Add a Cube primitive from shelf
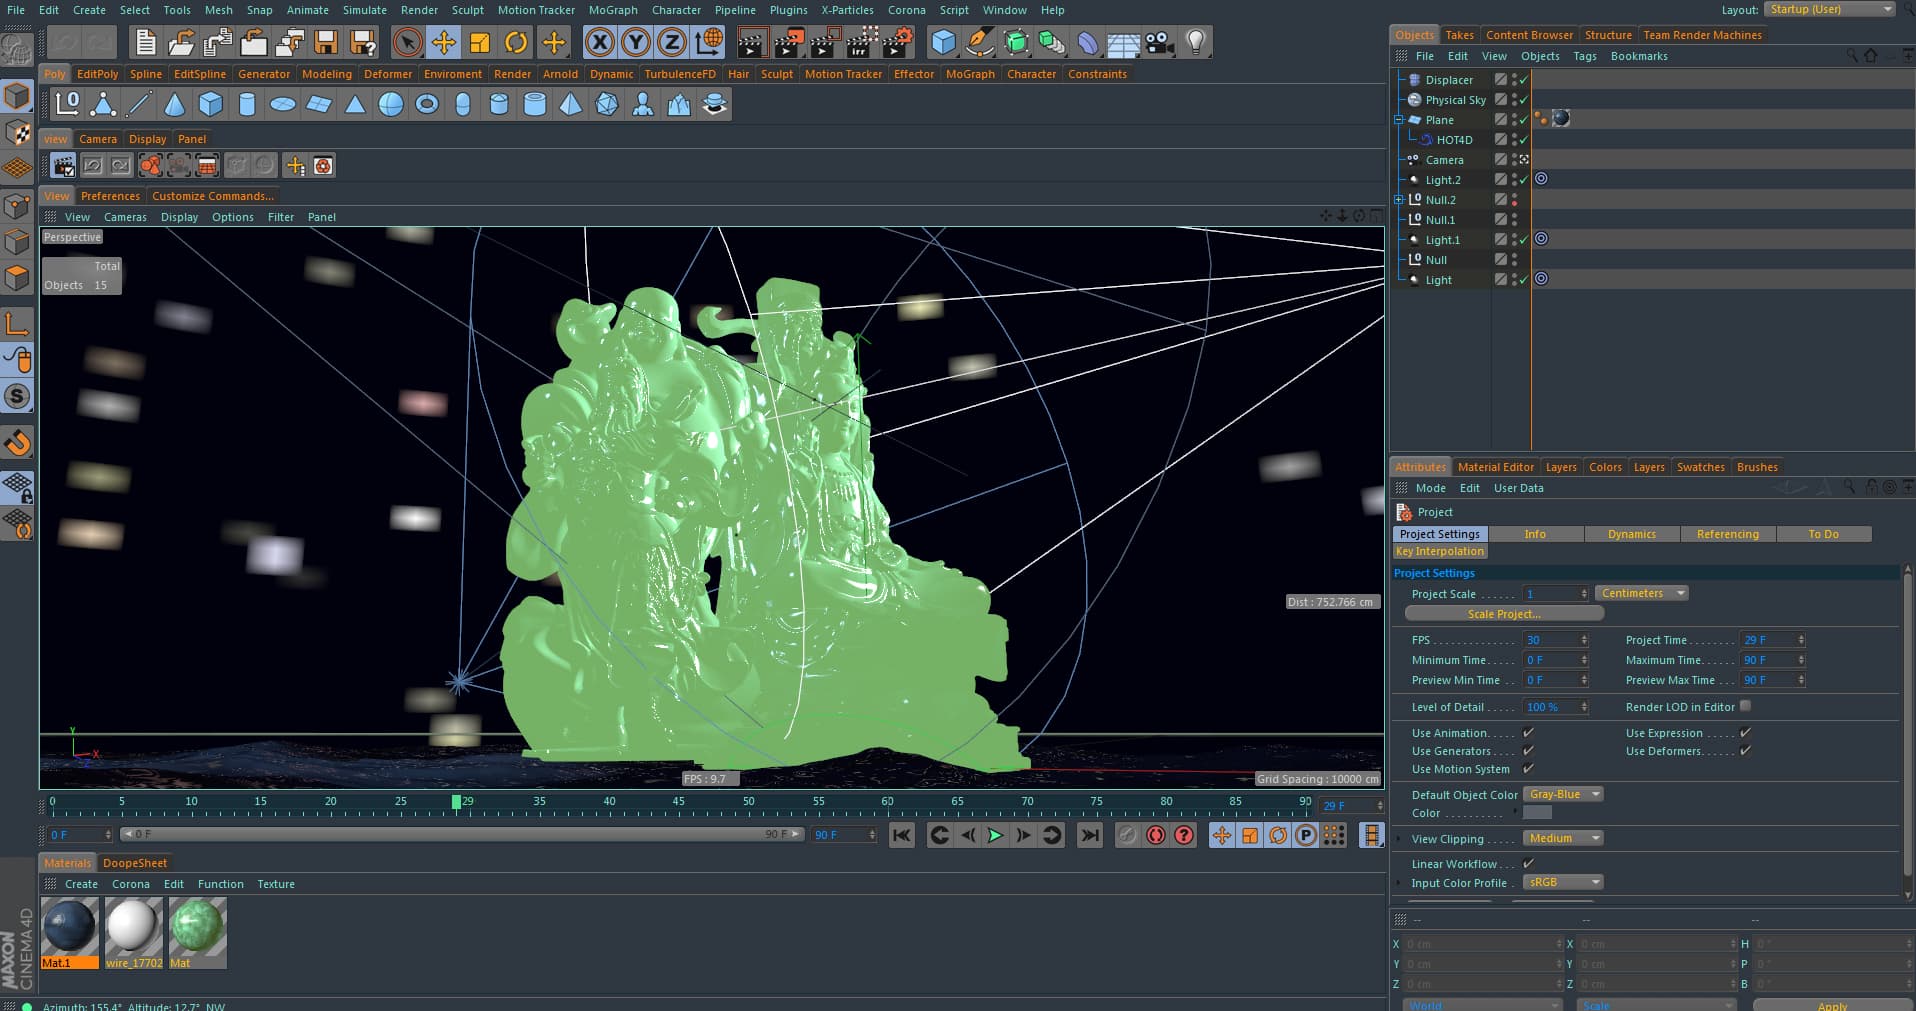This screenshot has width=1916, height=1011. pyautogui.click(x=210, y=104)
